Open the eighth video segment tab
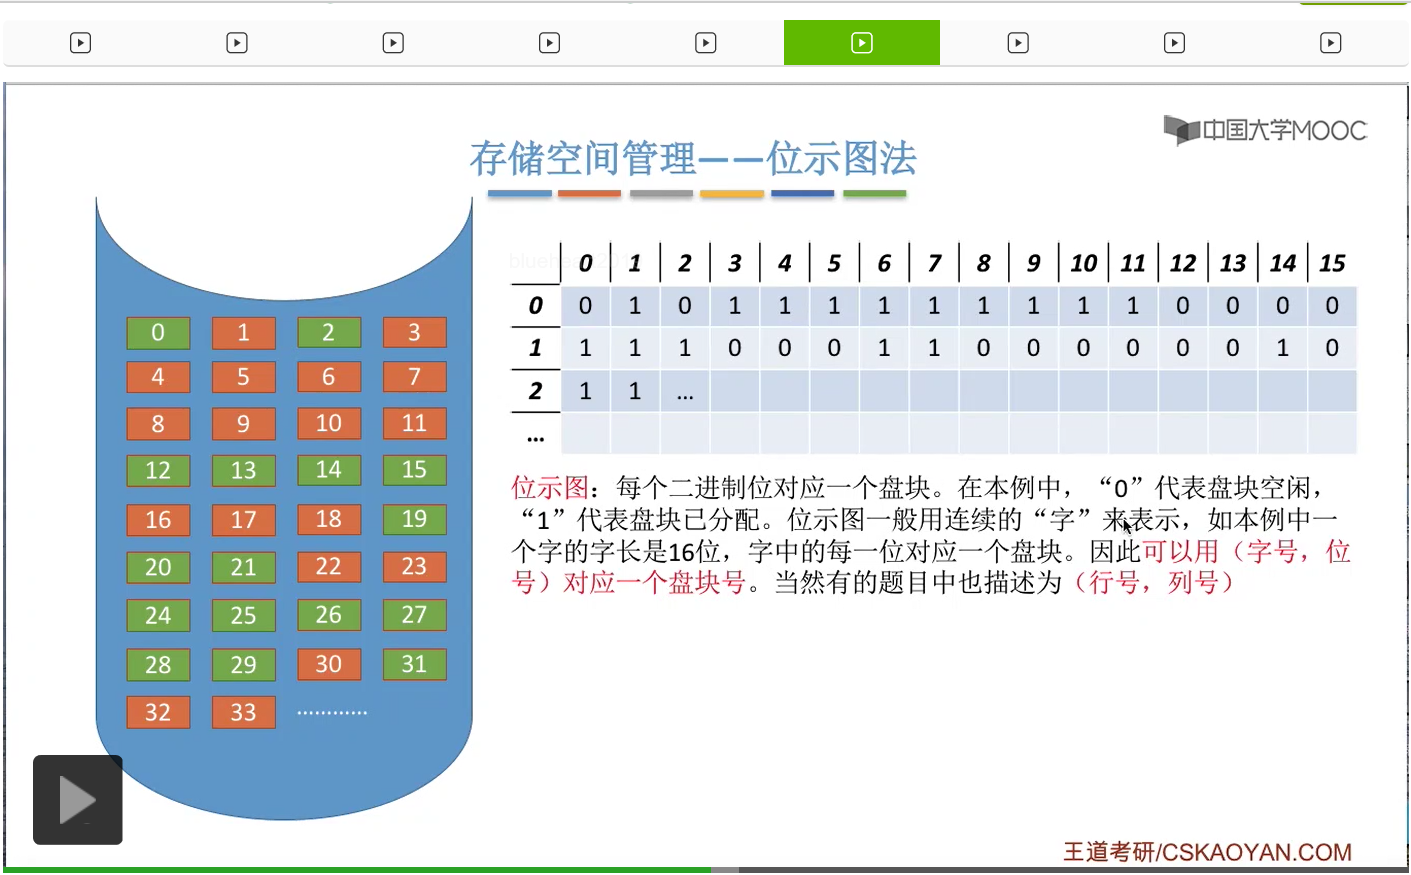Viewport: 1411px width, 875px height. click(x=1174, y=43)
